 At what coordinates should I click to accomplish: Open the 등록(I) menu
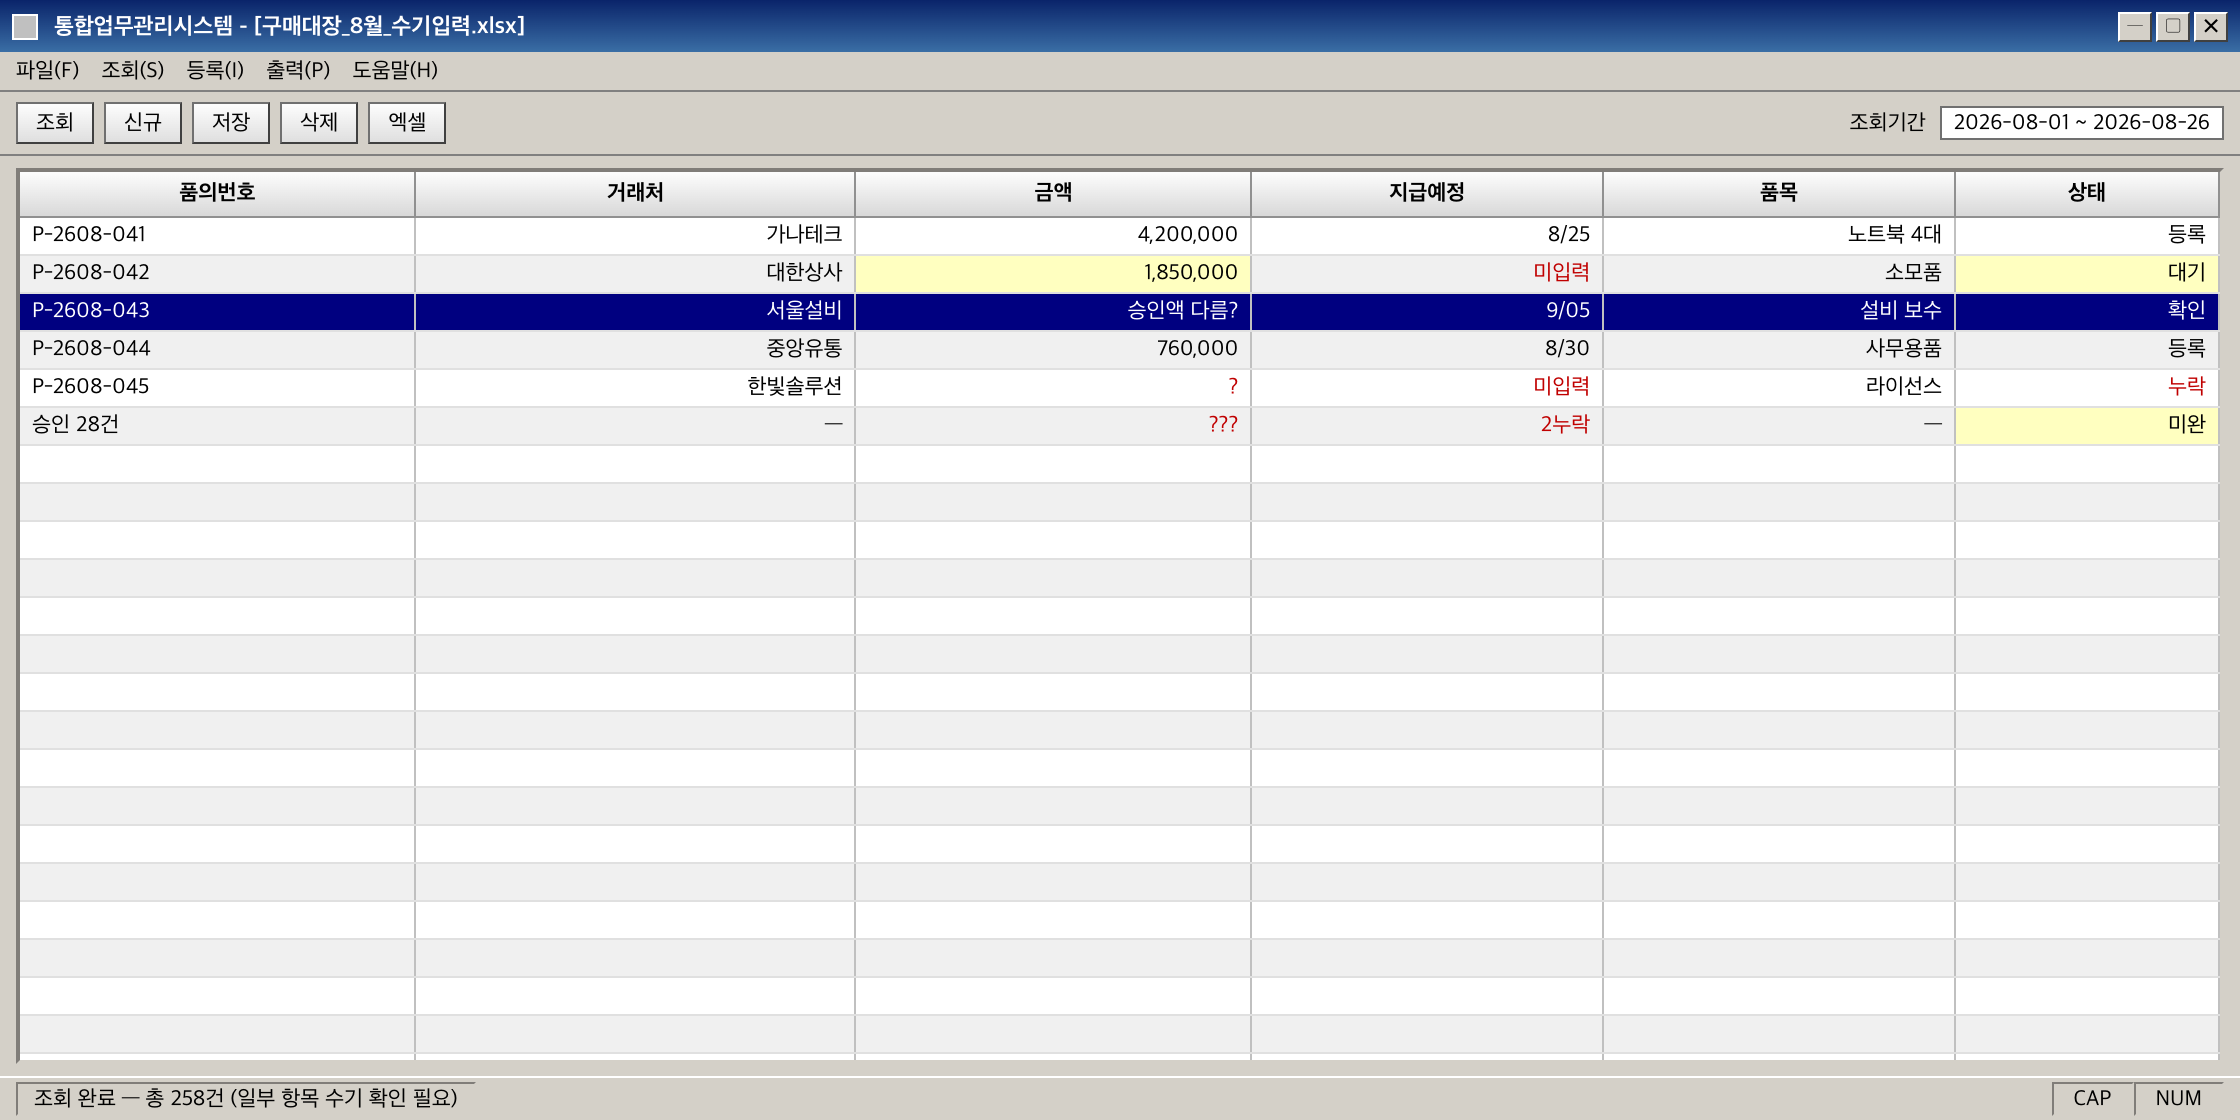(x=215, y=70)
